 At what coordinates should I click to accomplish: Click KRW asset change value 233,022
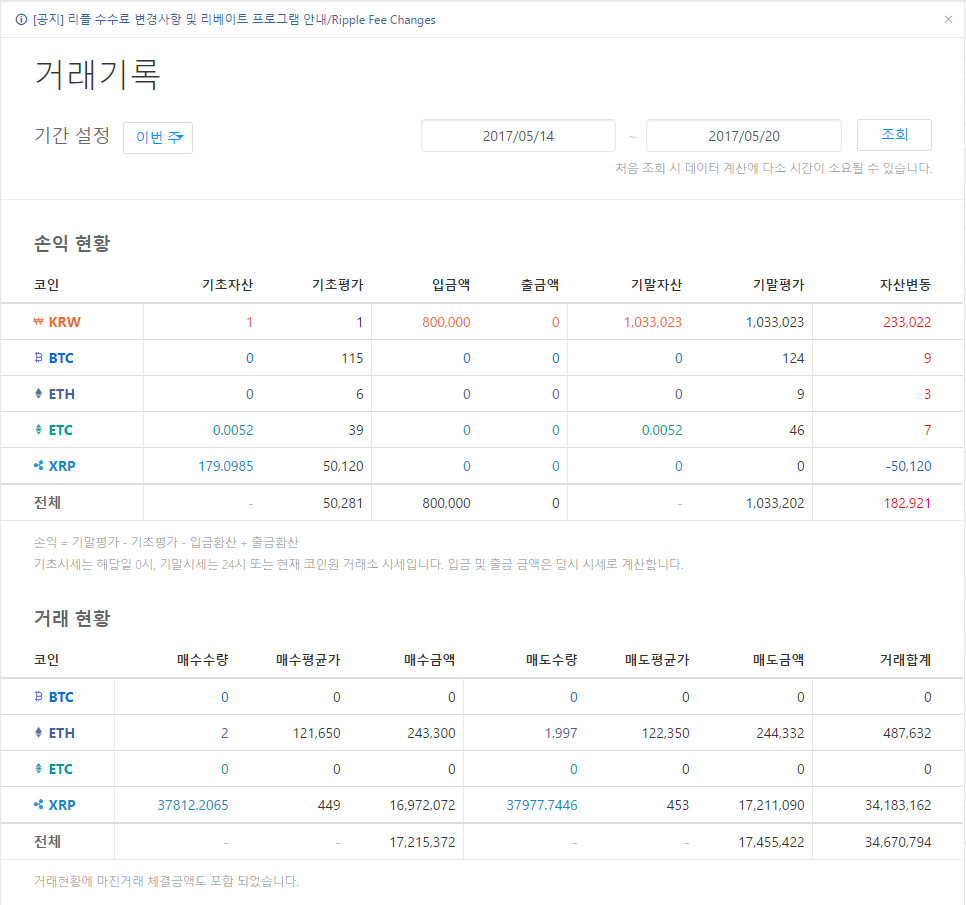907,322
